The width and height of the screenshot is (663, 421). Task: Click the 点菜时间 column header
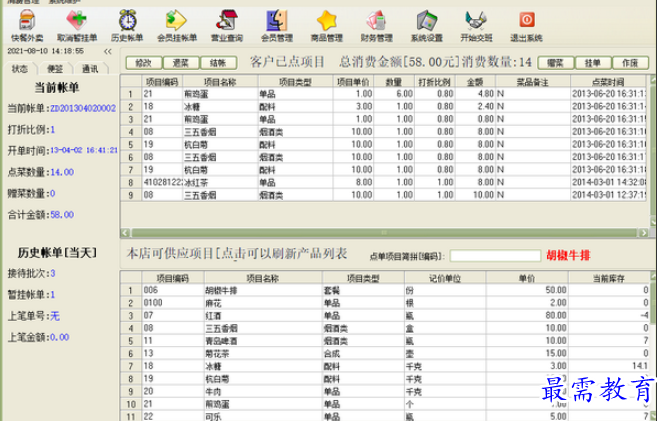pos(608,82)
